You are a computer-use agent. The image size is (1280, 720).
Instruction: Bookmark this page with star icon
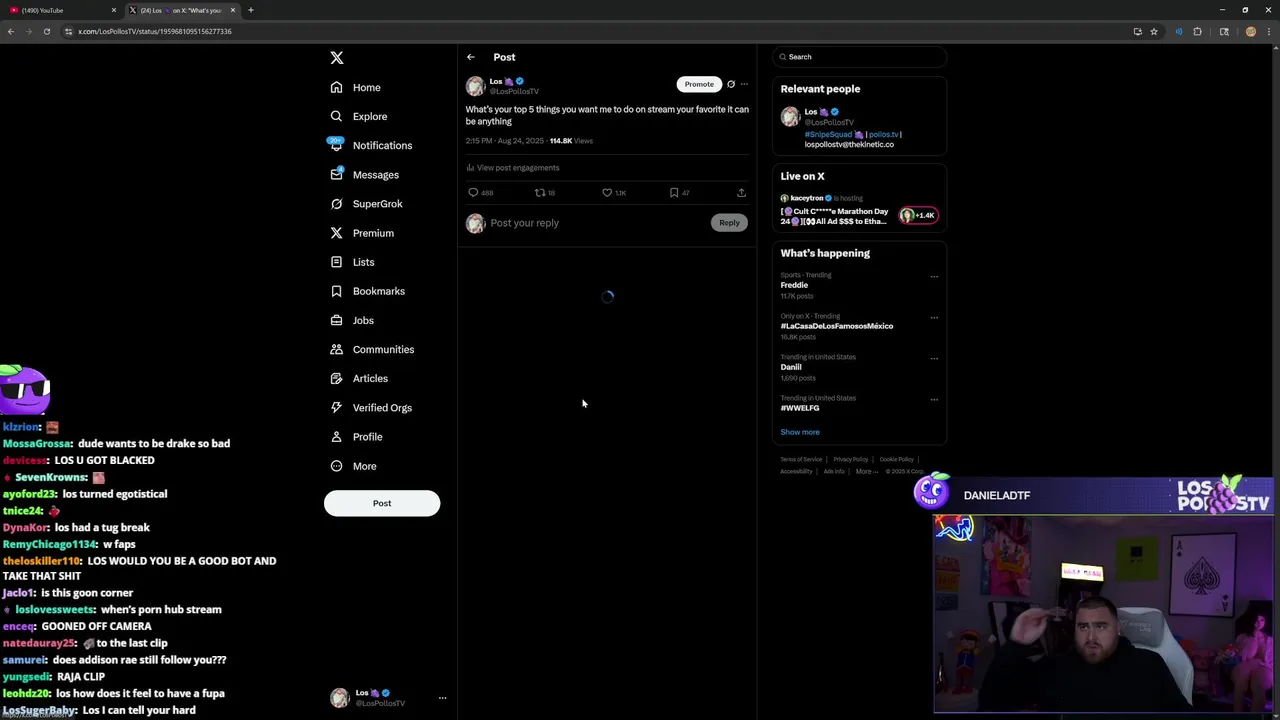click(x=1154, y=31)
